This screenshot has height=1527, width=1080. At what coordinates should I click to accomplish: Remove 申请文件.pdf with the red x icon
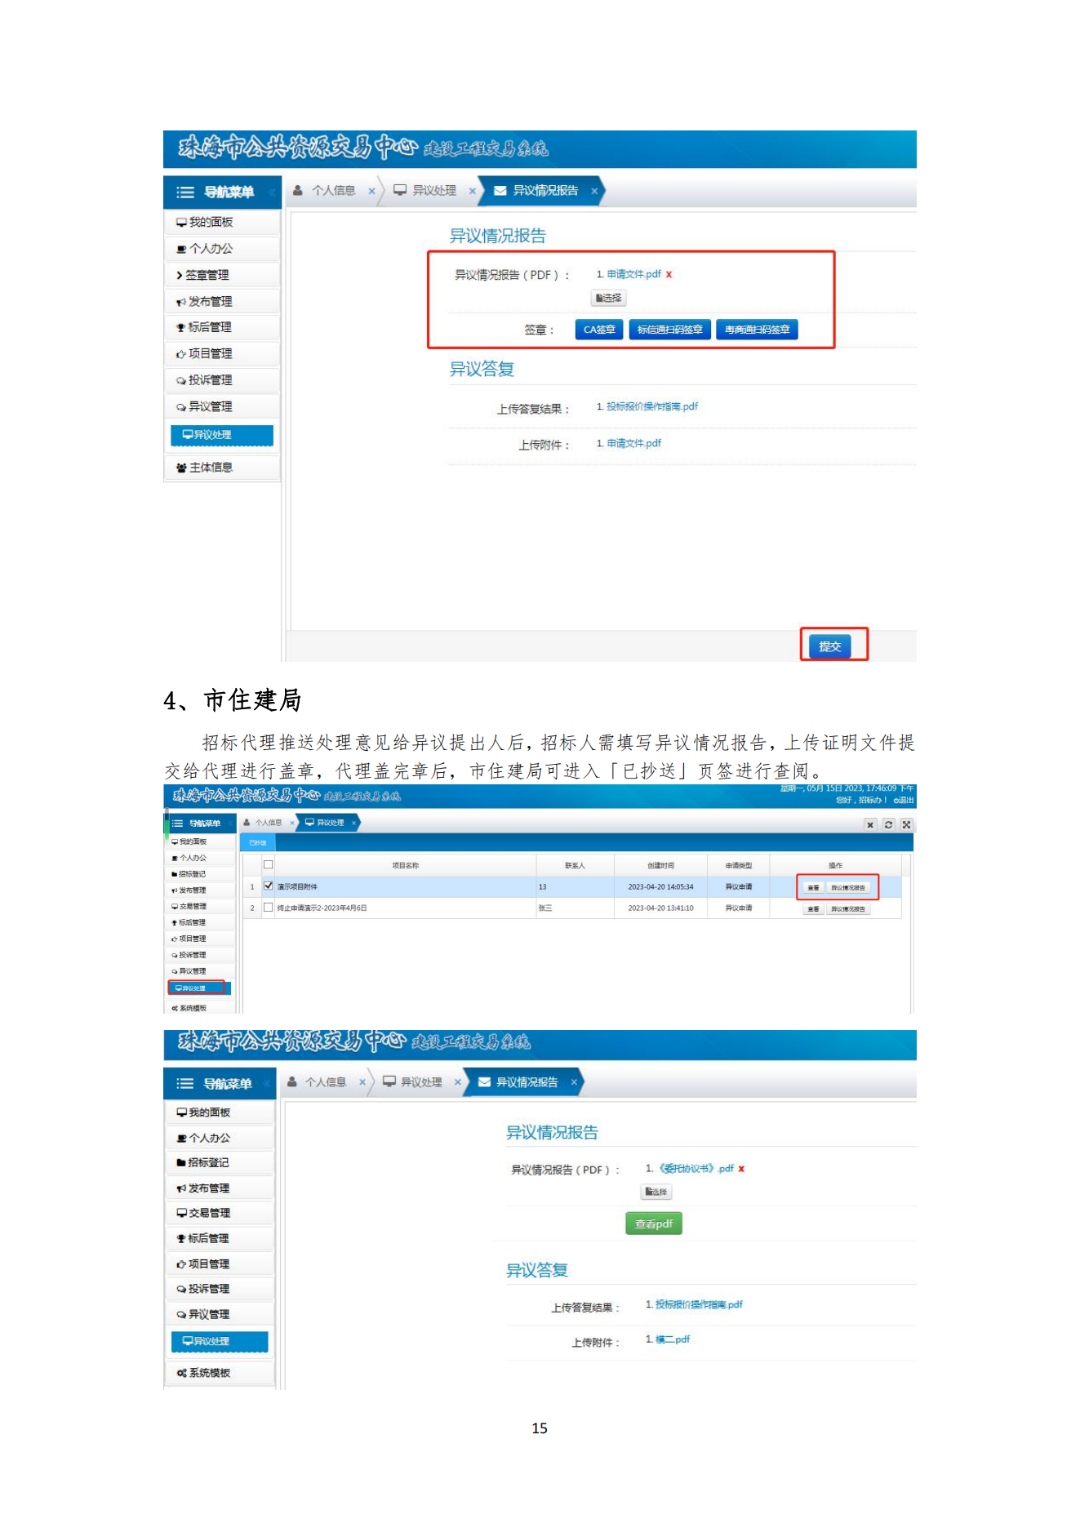coord(669,274)
